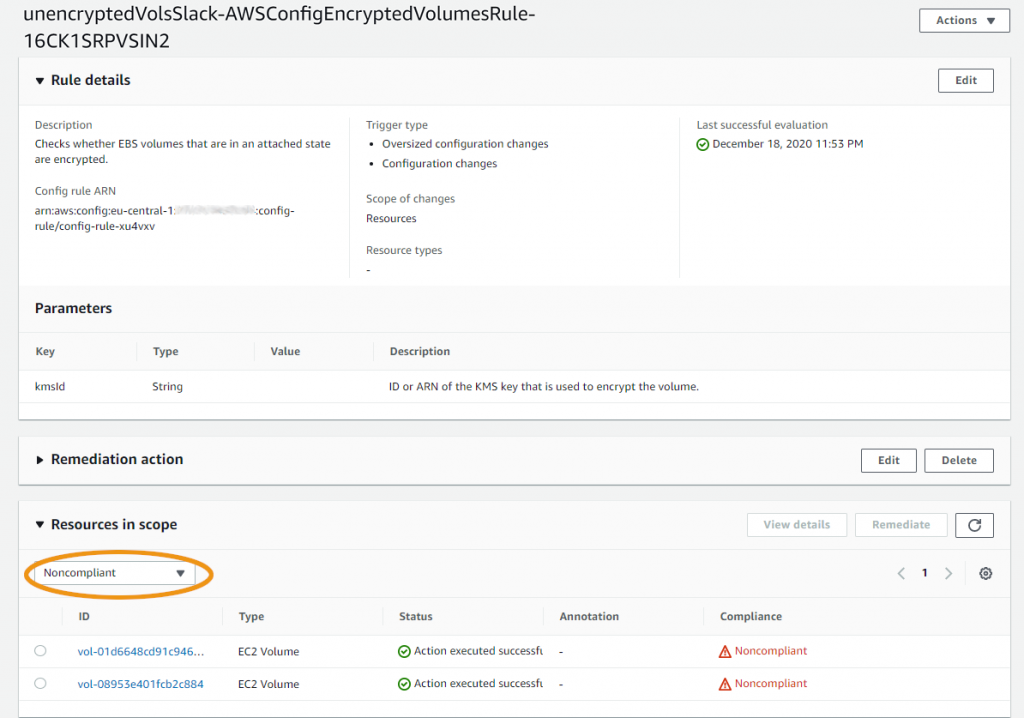The width and height of the screenshot is (1024, 718).
Task: Collapse the Resources in scope section
Action: [x=38, y=524]
